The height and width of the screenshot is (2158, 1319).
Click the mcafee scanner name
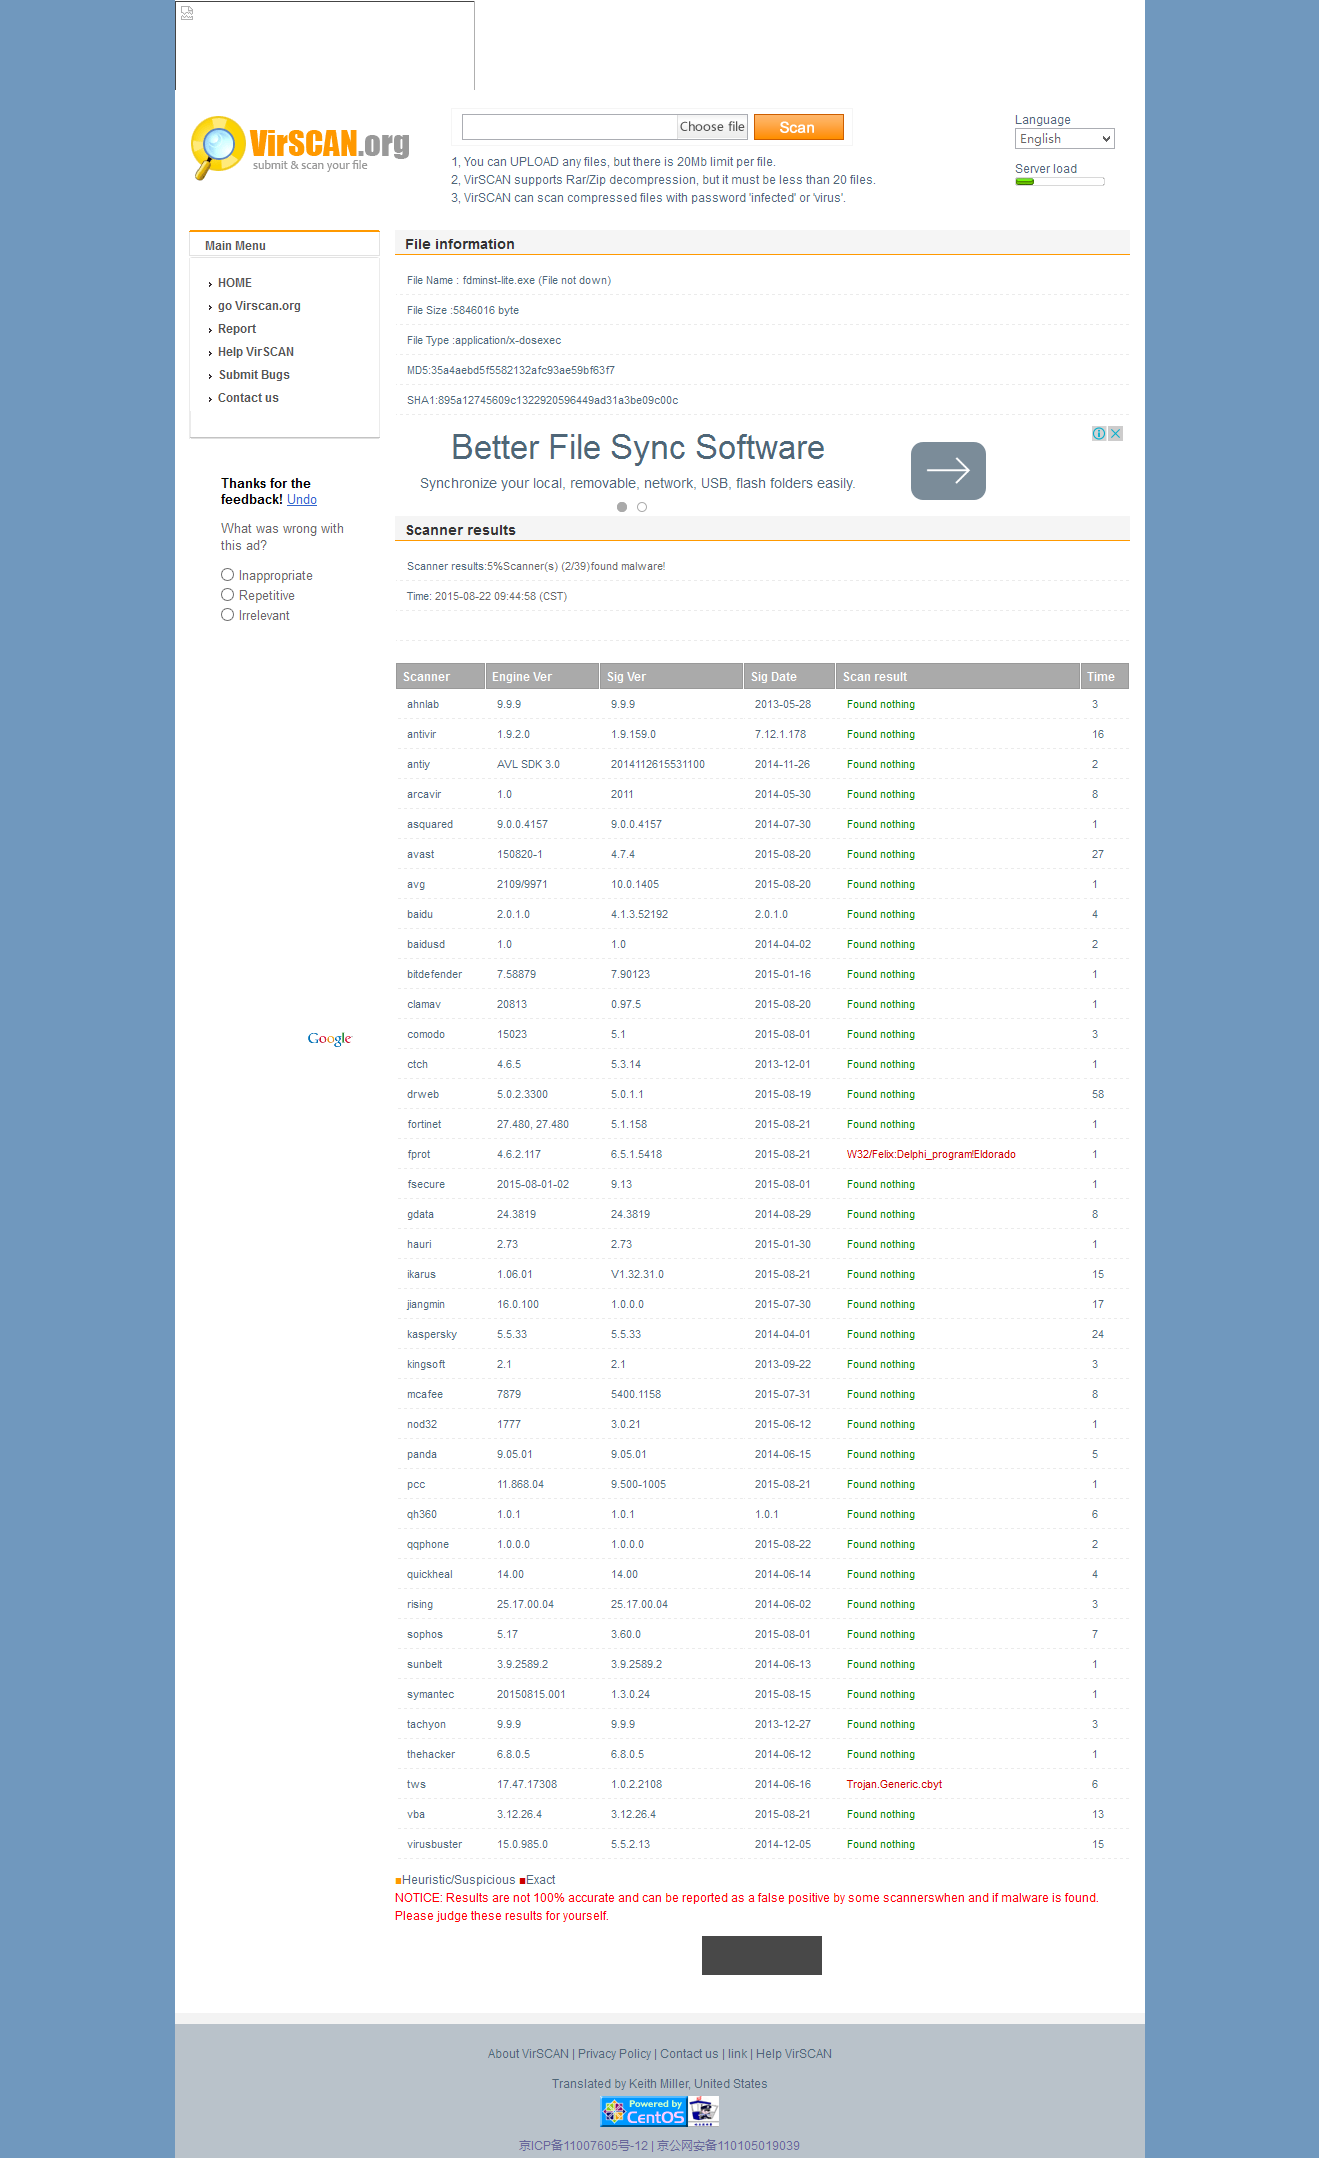click(425, 1394)
